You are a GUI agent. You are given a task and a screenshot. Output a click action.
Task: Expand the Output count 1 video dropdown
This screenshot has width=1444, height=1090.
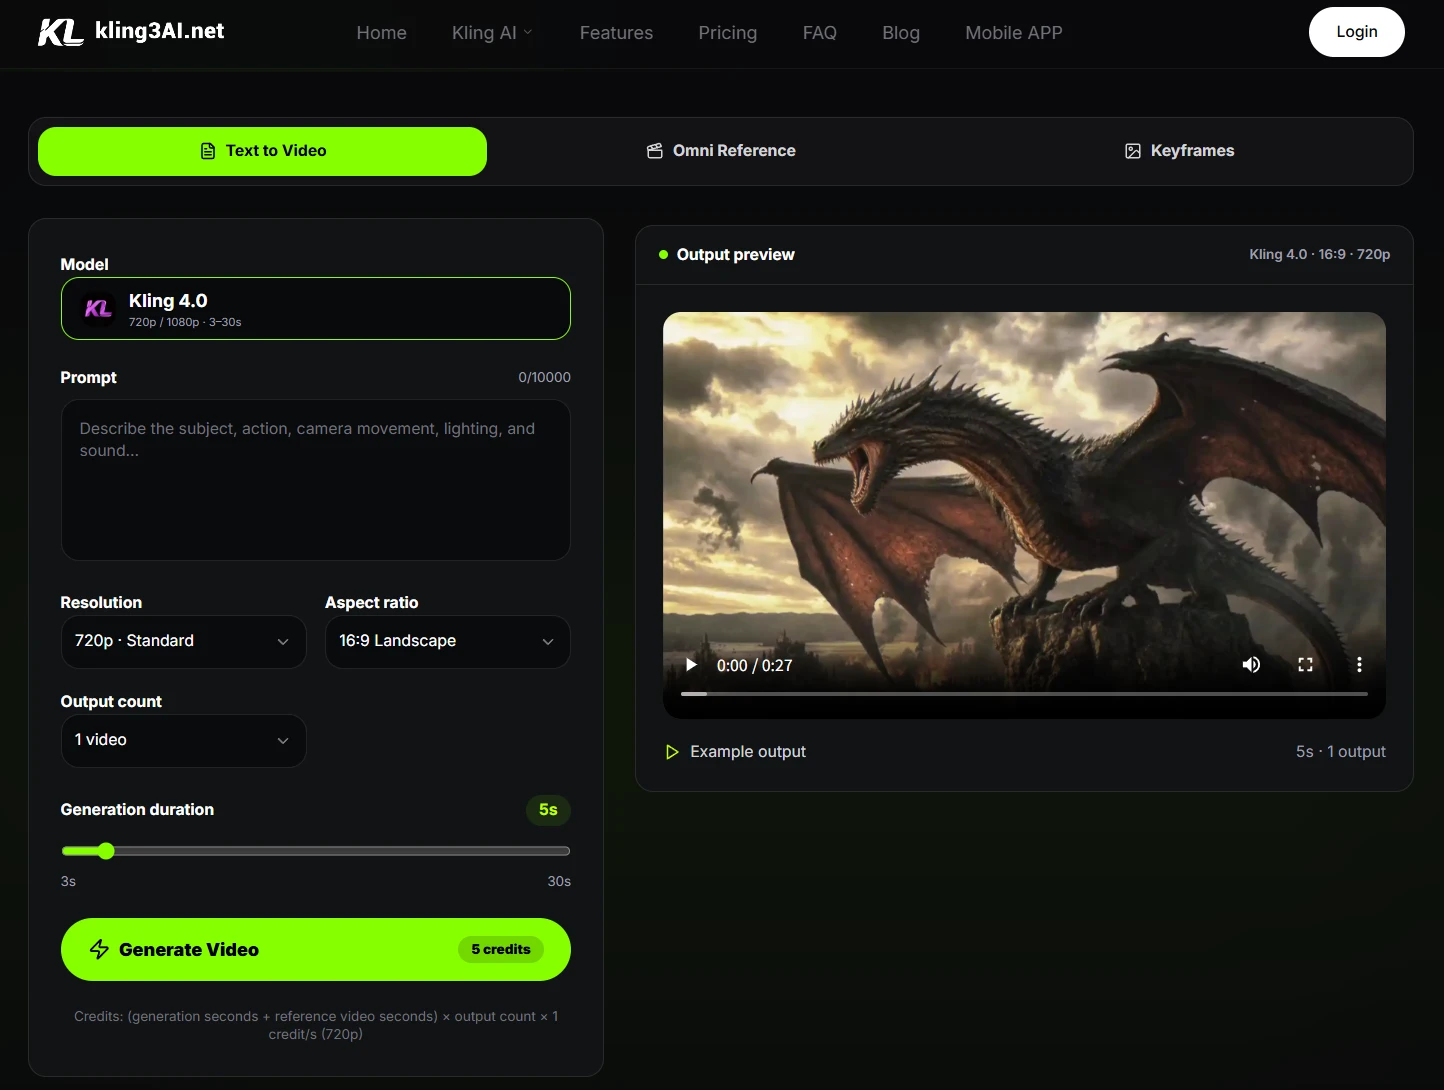[x=183, y=740]
